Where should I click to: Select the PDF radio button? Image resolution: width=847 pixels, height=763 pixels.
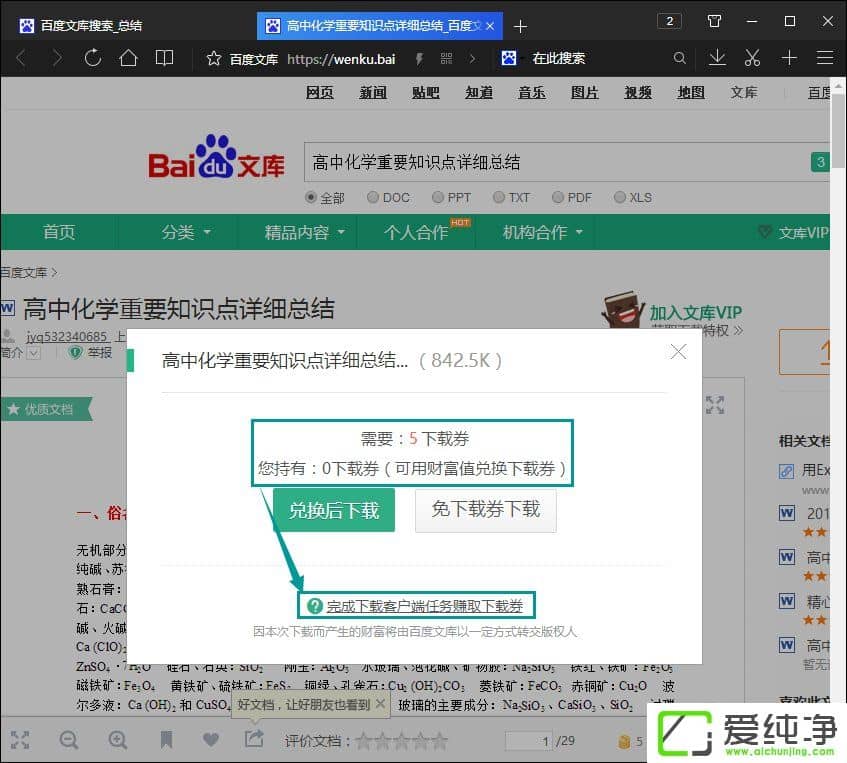(x=558, y=197)
